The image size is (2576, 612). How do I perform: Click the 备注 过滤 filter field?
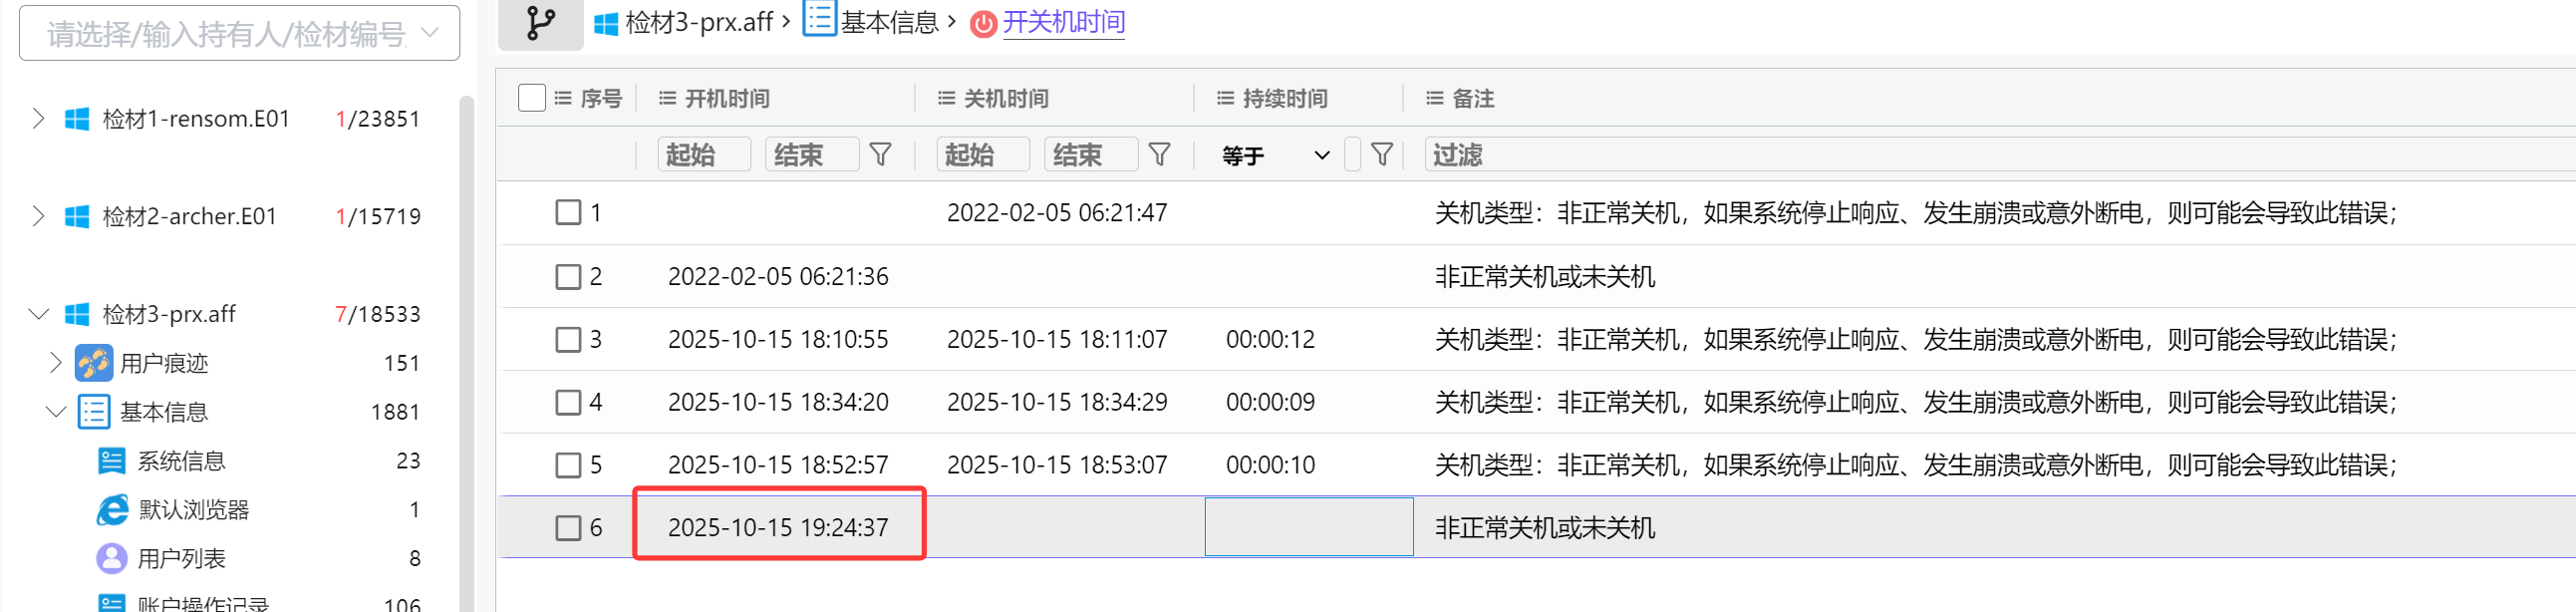tap(1998, 155)
